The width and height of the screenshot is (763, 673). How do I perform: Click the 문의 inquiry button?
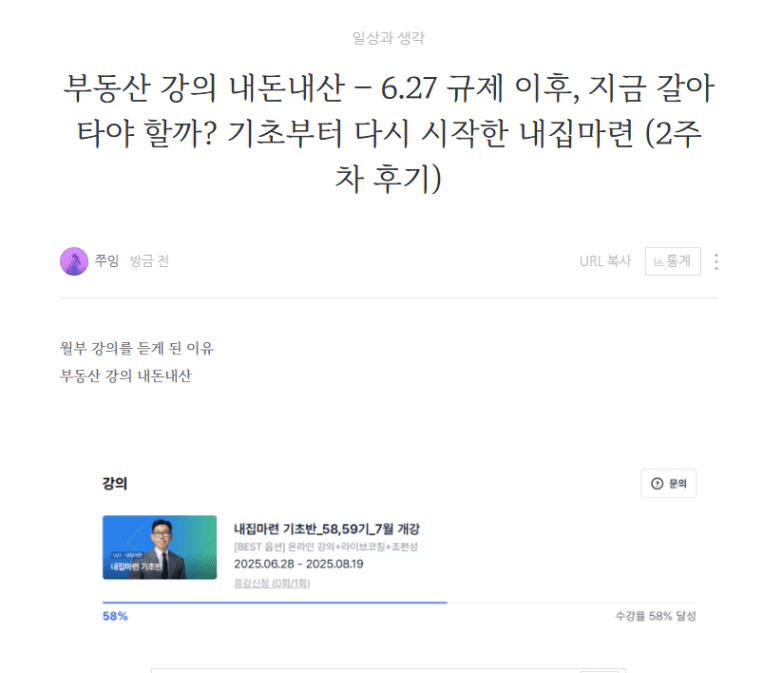[x=668, y=483]
